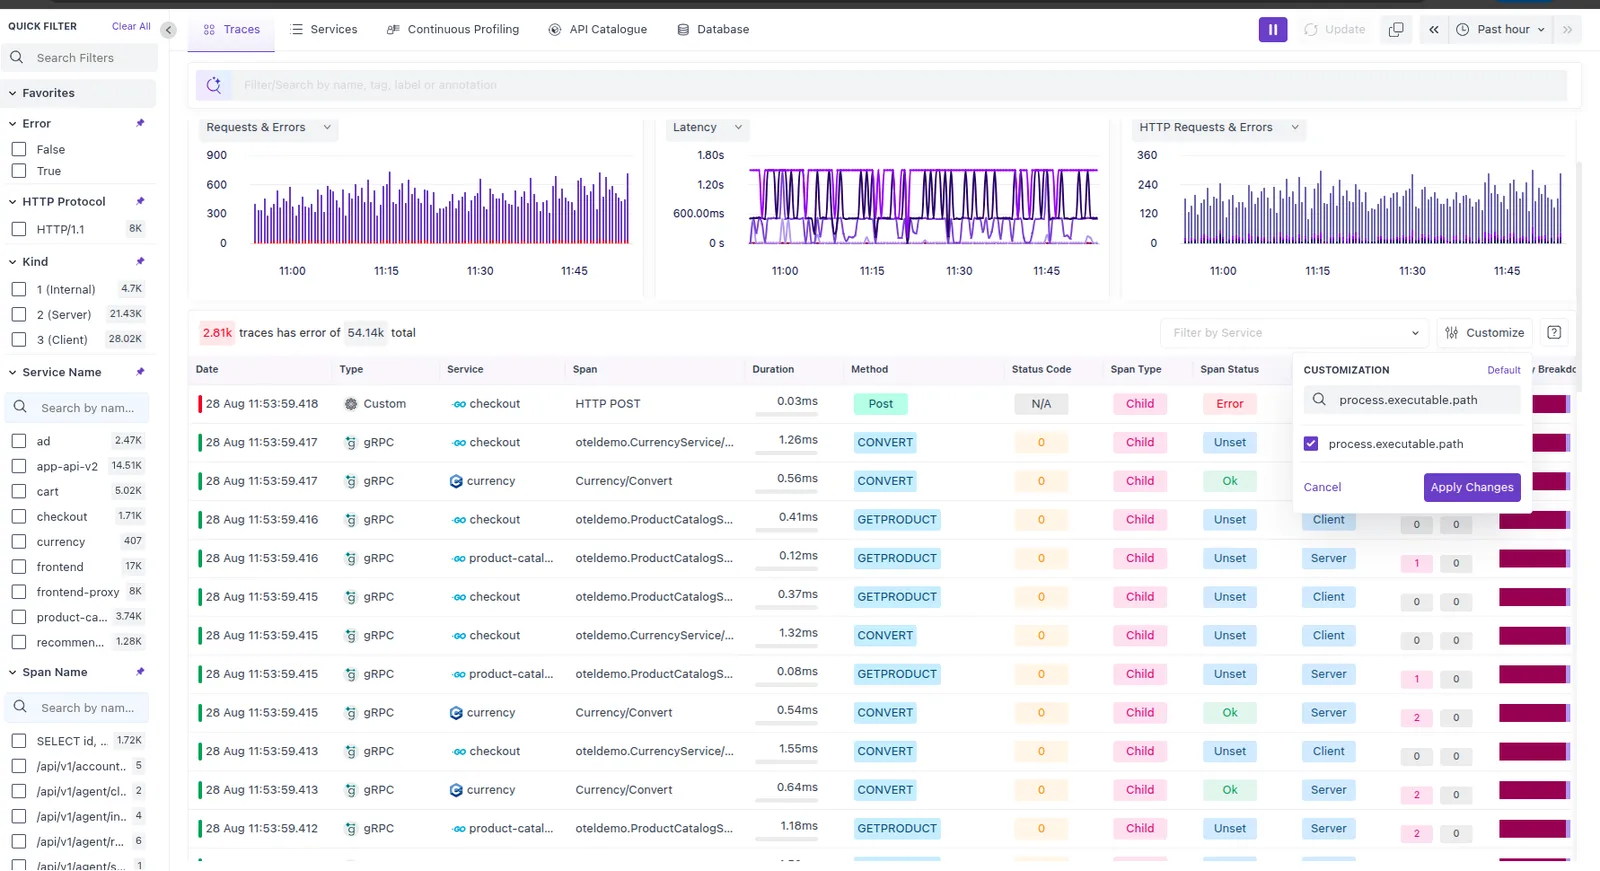Click the pause auto-refresh button
This screenshot has height=871, width=1600.
pyautogui.click(x=1272, y=29)
